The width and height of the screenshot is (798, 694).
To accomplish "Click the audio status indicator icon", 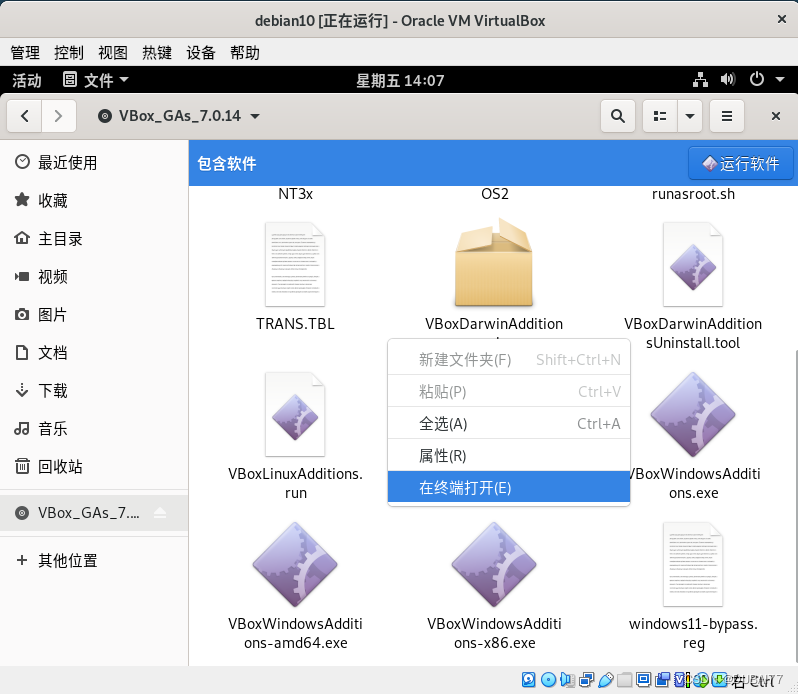I will click(567, 679).
